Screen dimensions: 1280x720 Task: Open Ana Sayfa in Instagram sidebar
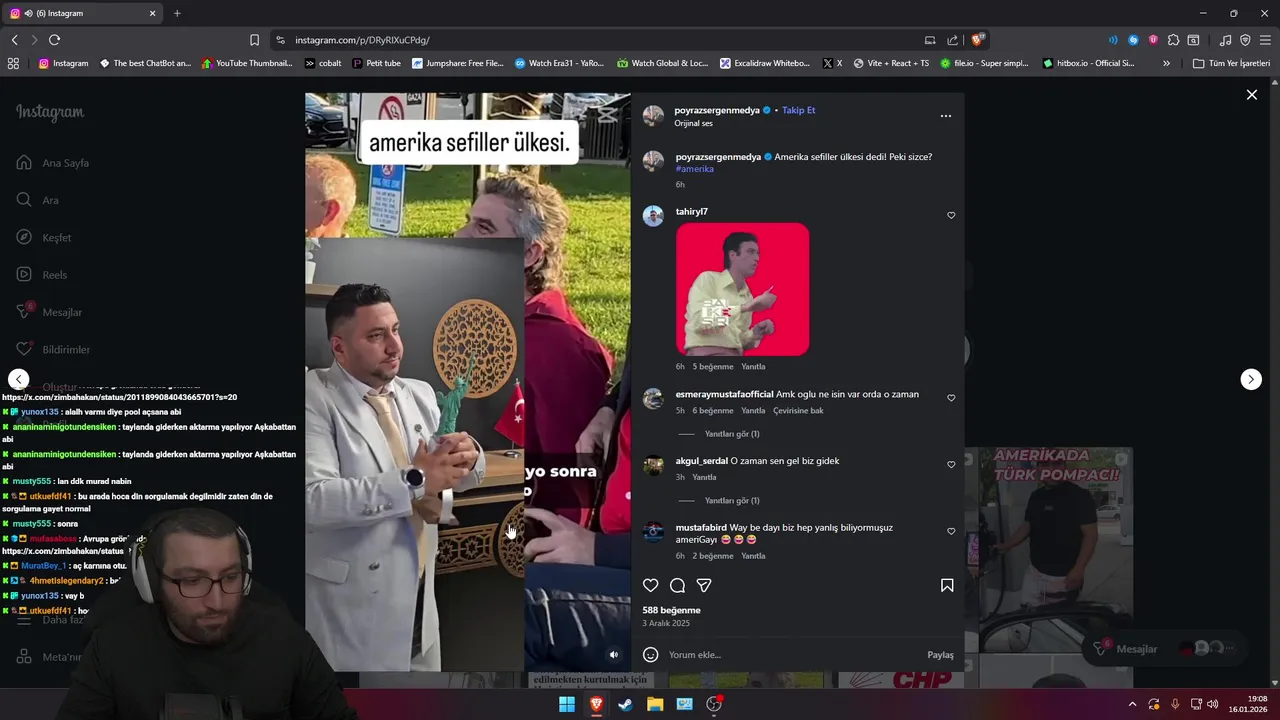point(52,163)
